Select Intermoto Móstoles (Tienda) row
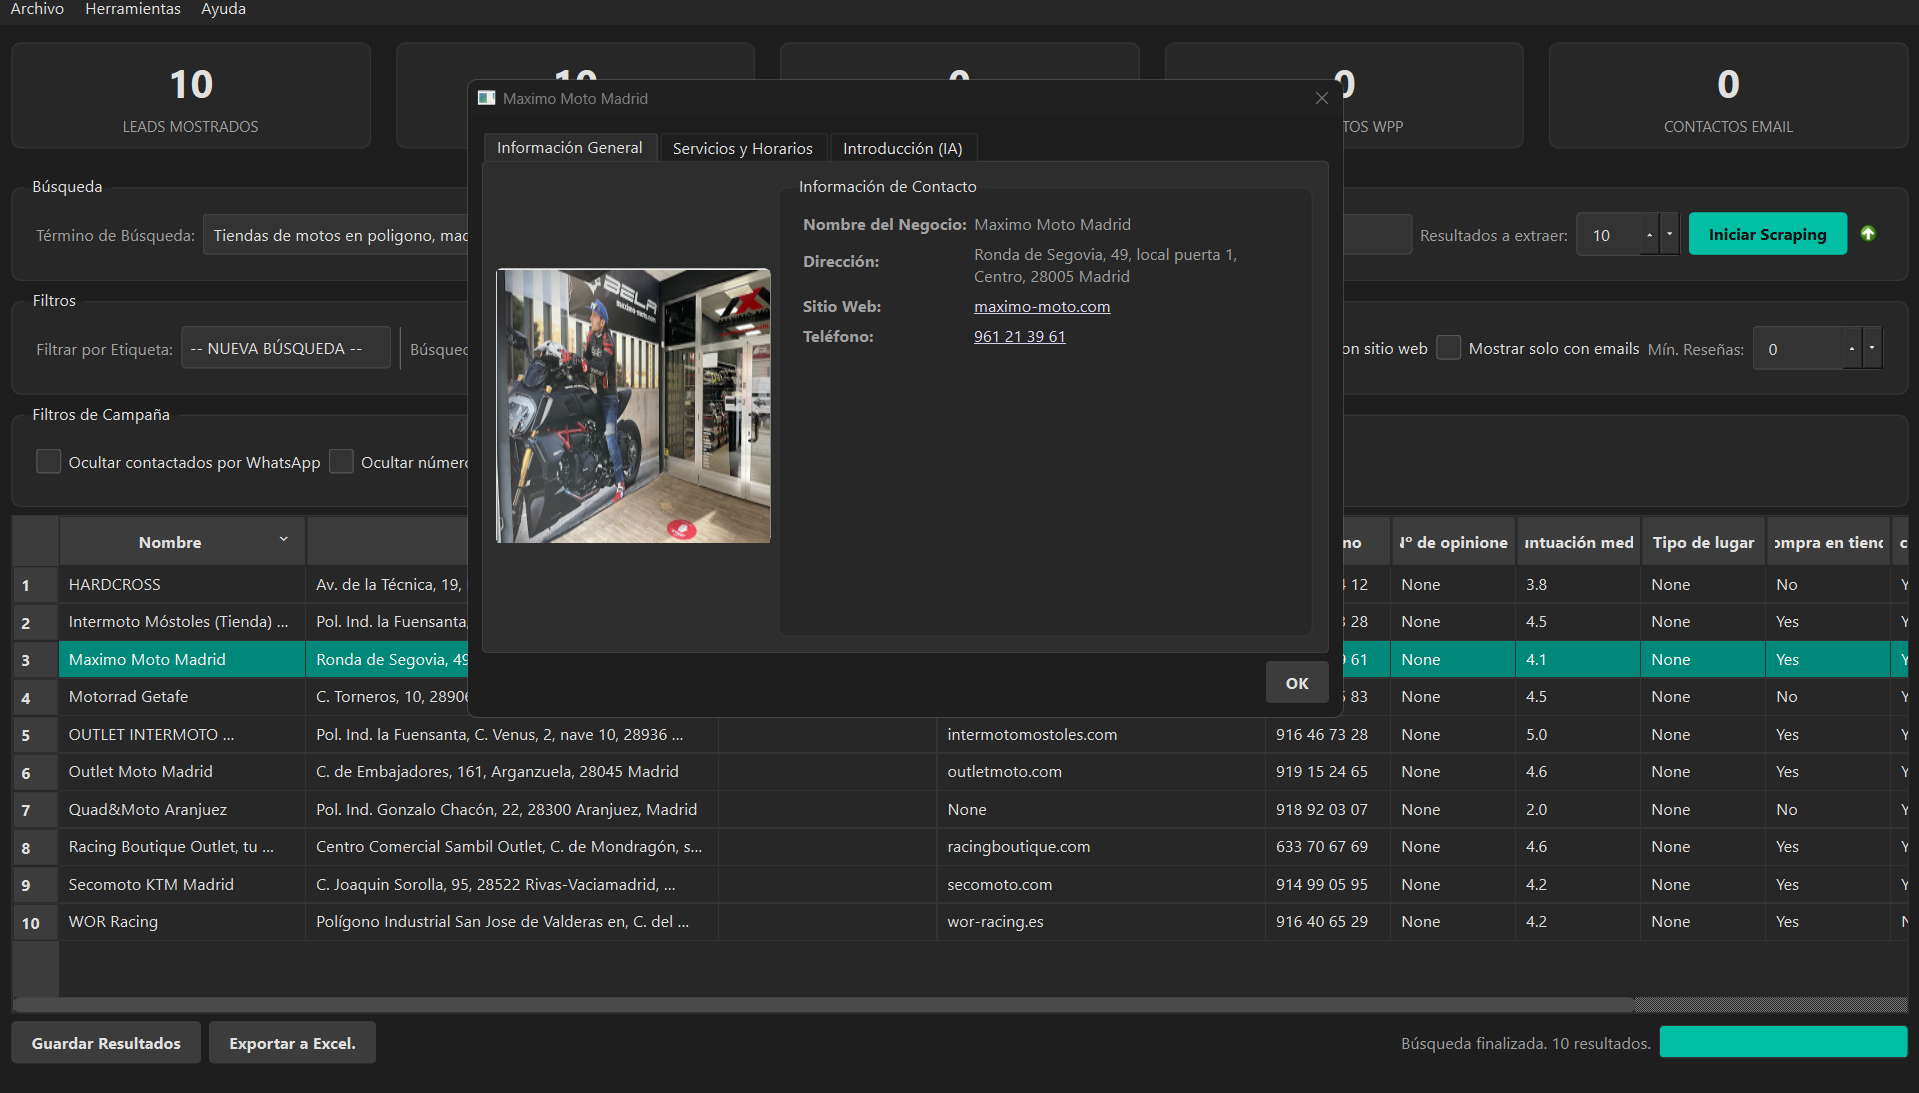1919x1093 pixels. [182, 622]
